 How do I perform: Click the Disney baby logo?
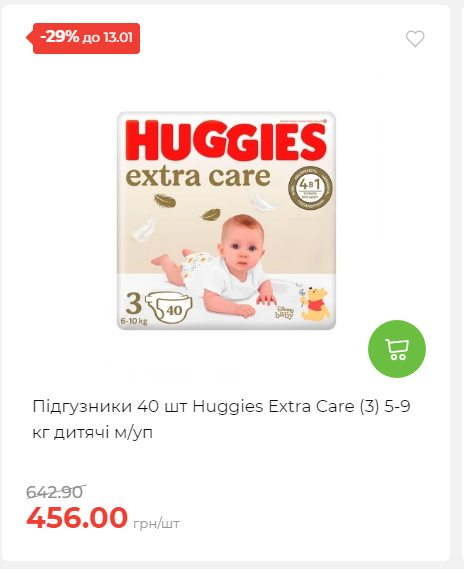point(283,312)
